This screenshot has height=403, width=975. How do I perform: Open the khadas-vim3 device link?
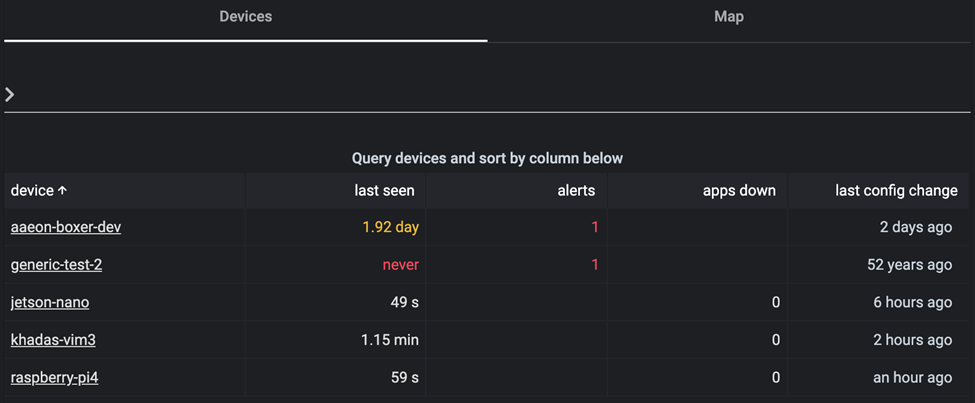coord(53,340)
